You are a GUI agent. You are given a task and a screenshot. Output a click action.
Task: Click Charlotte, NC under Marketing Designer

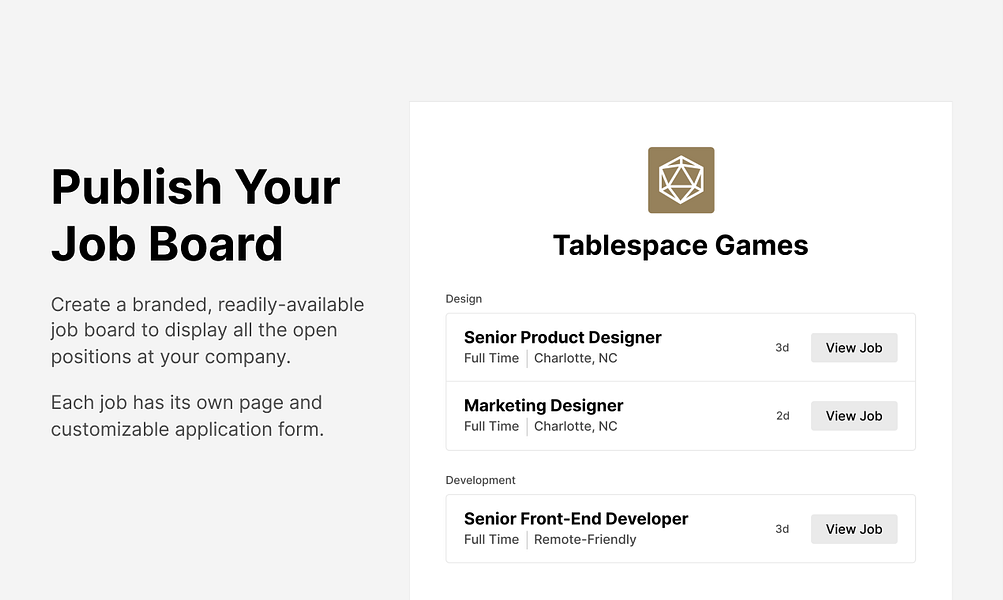(575, 426)
